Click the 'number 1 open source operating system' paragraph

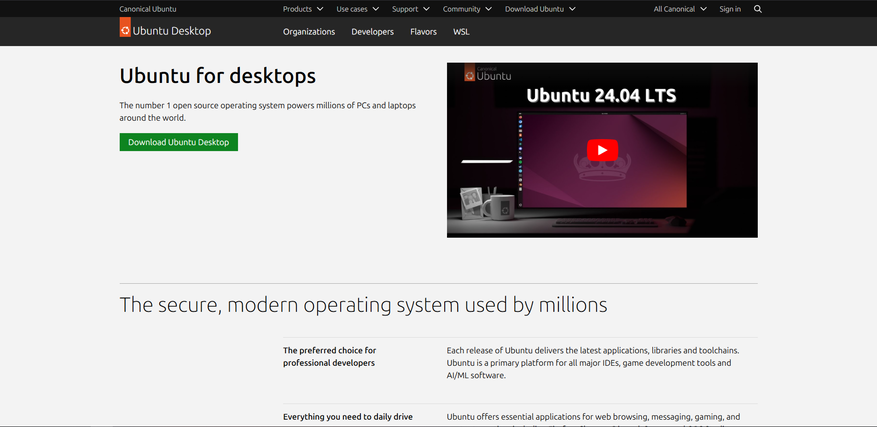267,111
